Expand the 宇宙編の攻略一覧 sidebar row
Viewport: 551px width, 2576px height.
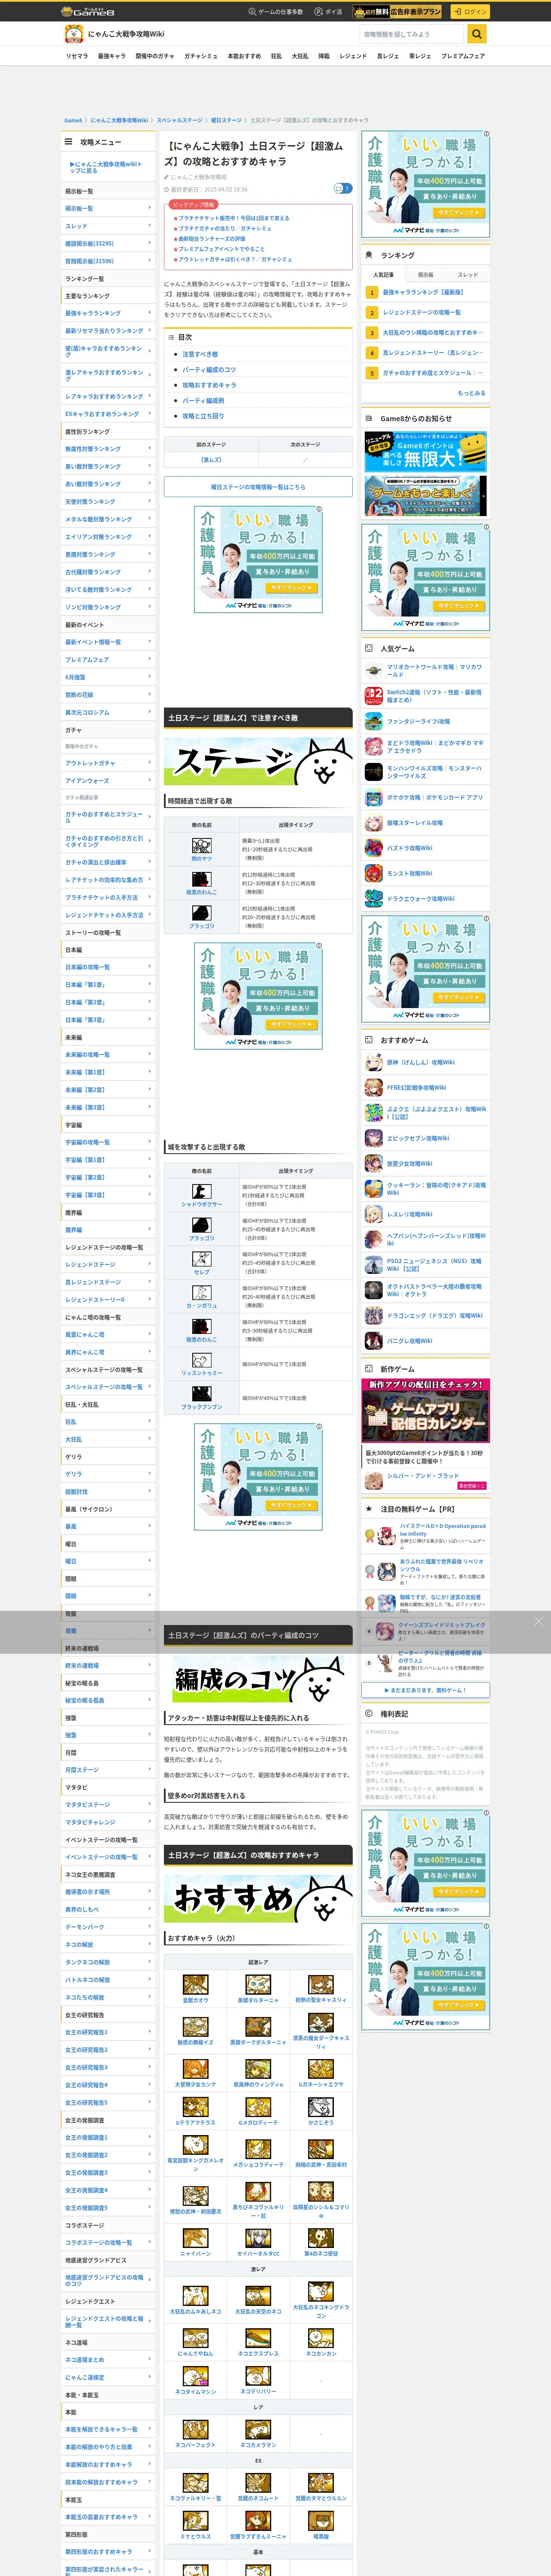tap(108, 1142)
